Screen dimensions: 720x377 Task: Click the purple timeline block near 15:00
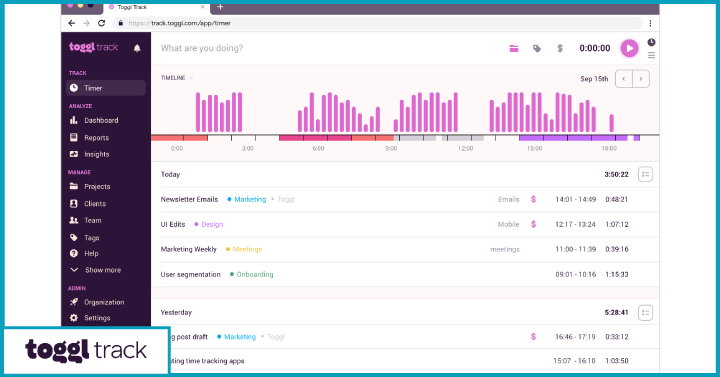point(573,138)
